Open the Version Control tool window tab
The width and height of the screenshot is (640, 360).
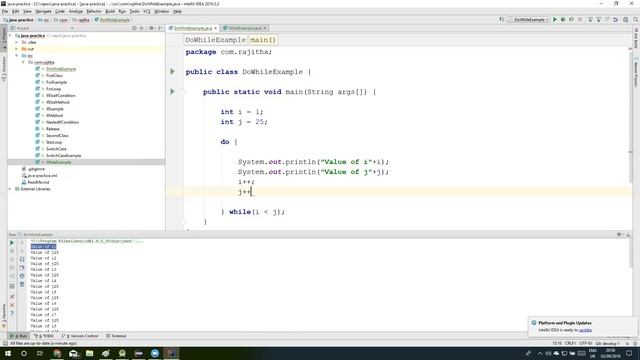click(80, 336)
